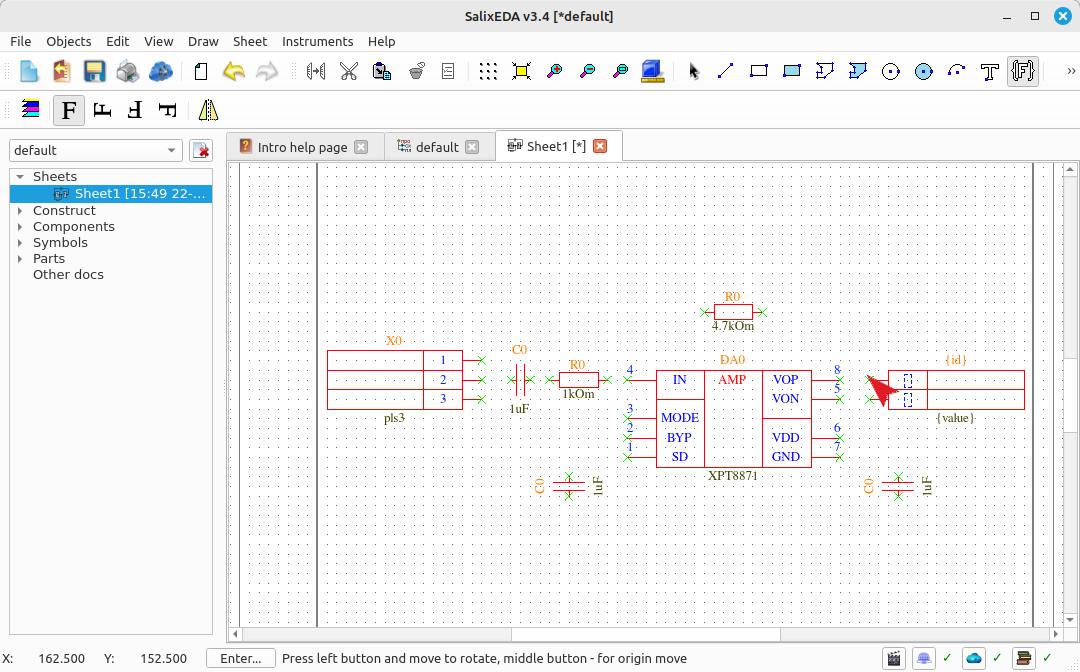Toggle the upright F orientation button
The image size is (1080, 672).
(69, 110)
